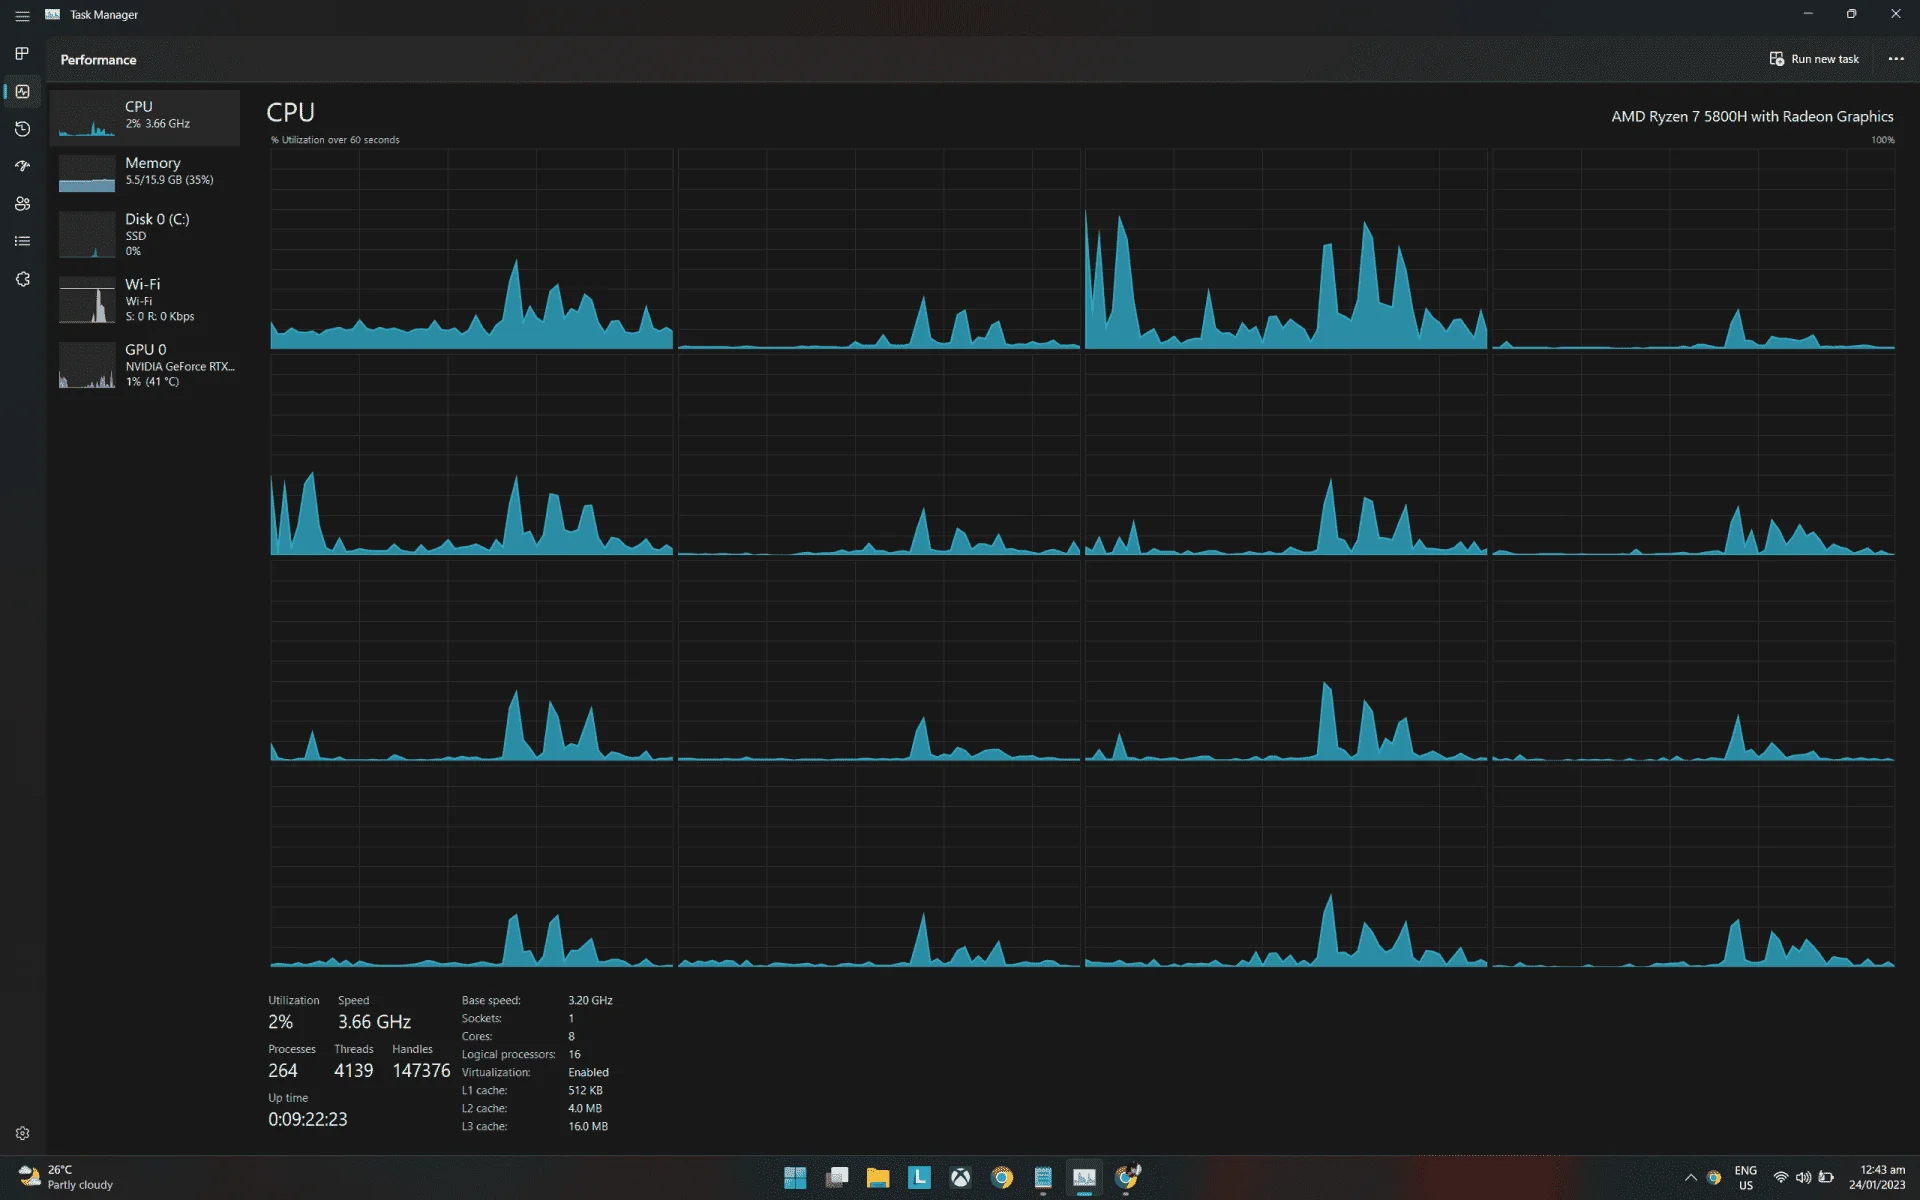Open the hamburger navigation menu
This screenshot has height=1200, width=1920.
22,15
